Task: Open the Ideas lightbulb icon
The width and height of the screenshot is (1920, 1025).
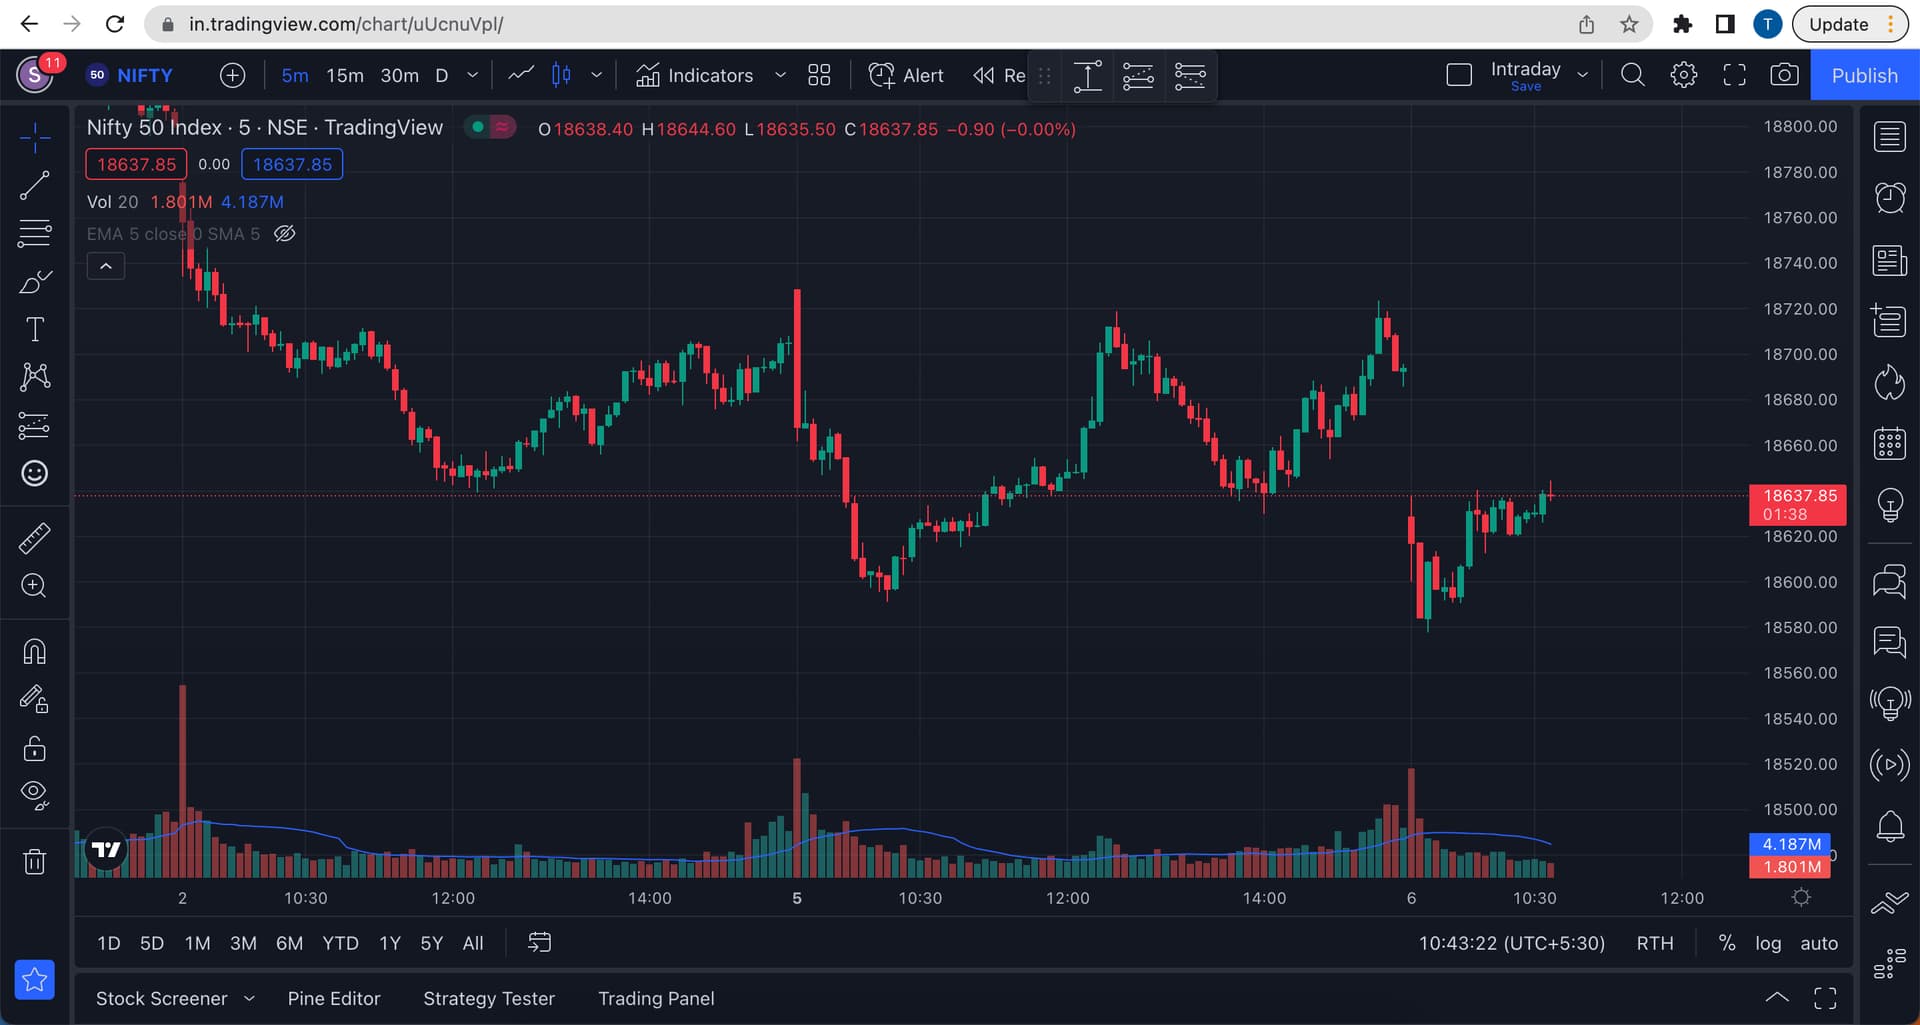Action: click(1889, 505)
